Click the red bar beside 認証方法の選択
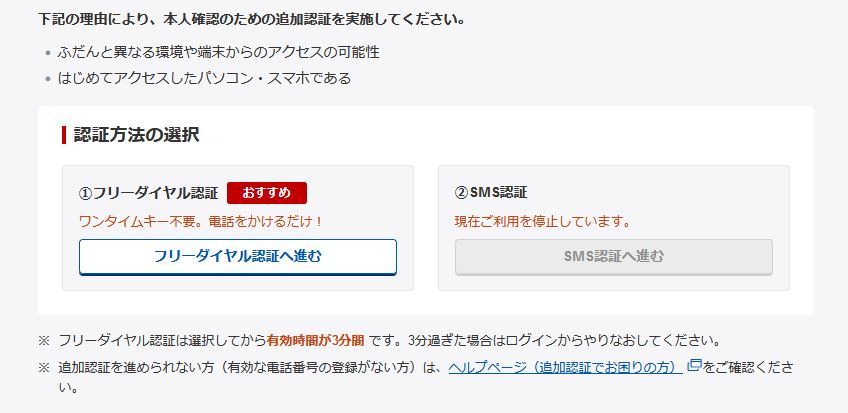This screenshot has height=413, width=848. point(64,135)
